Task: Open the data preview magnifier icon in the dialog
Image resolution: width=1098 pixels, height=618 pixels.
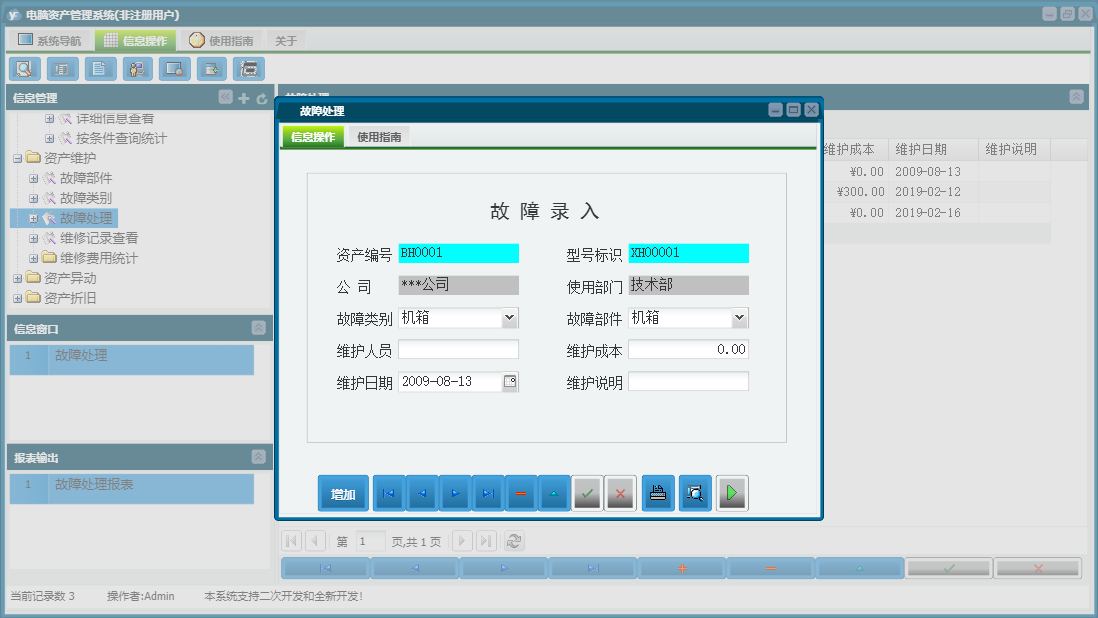Action: point(694,492)
